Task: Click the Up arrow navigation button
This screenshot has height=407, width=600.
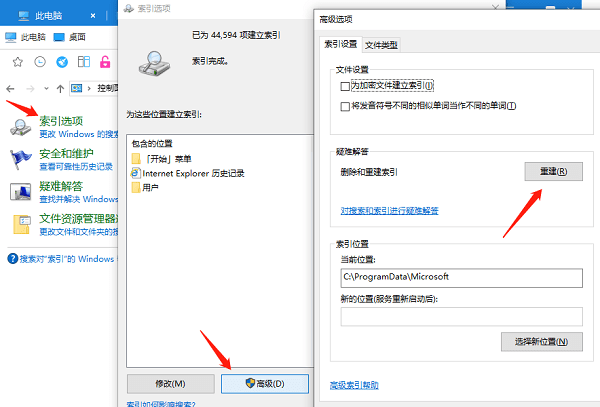Action: (x=62, y=88)
